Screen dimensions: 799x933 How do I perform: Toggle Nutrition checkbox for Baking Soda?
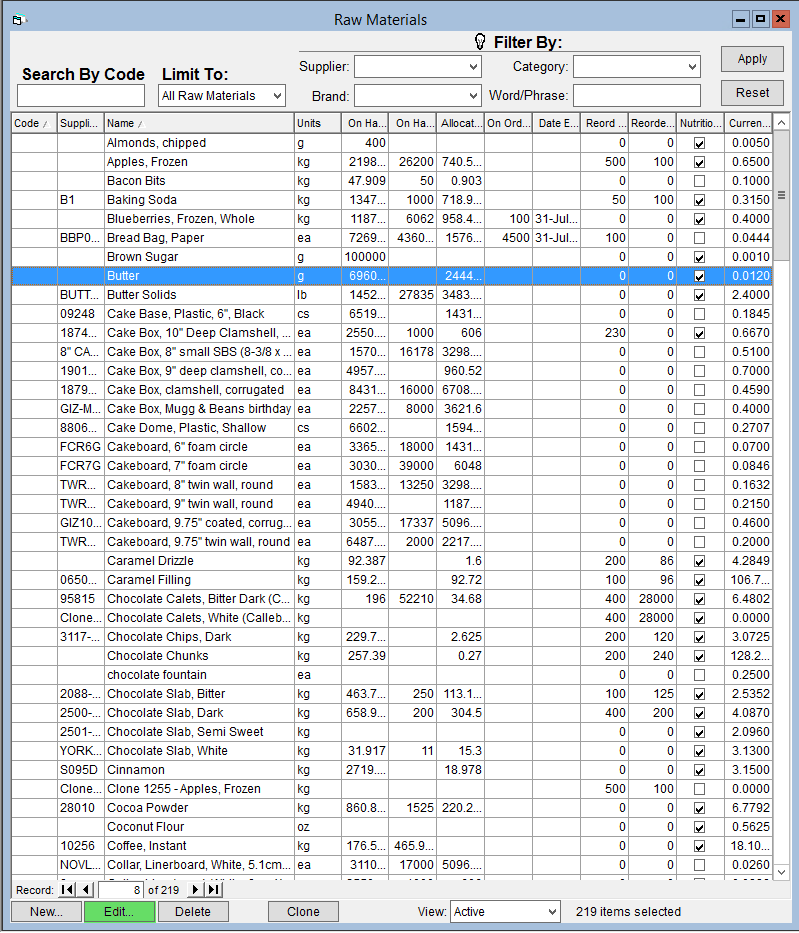[x=700, y=200]
